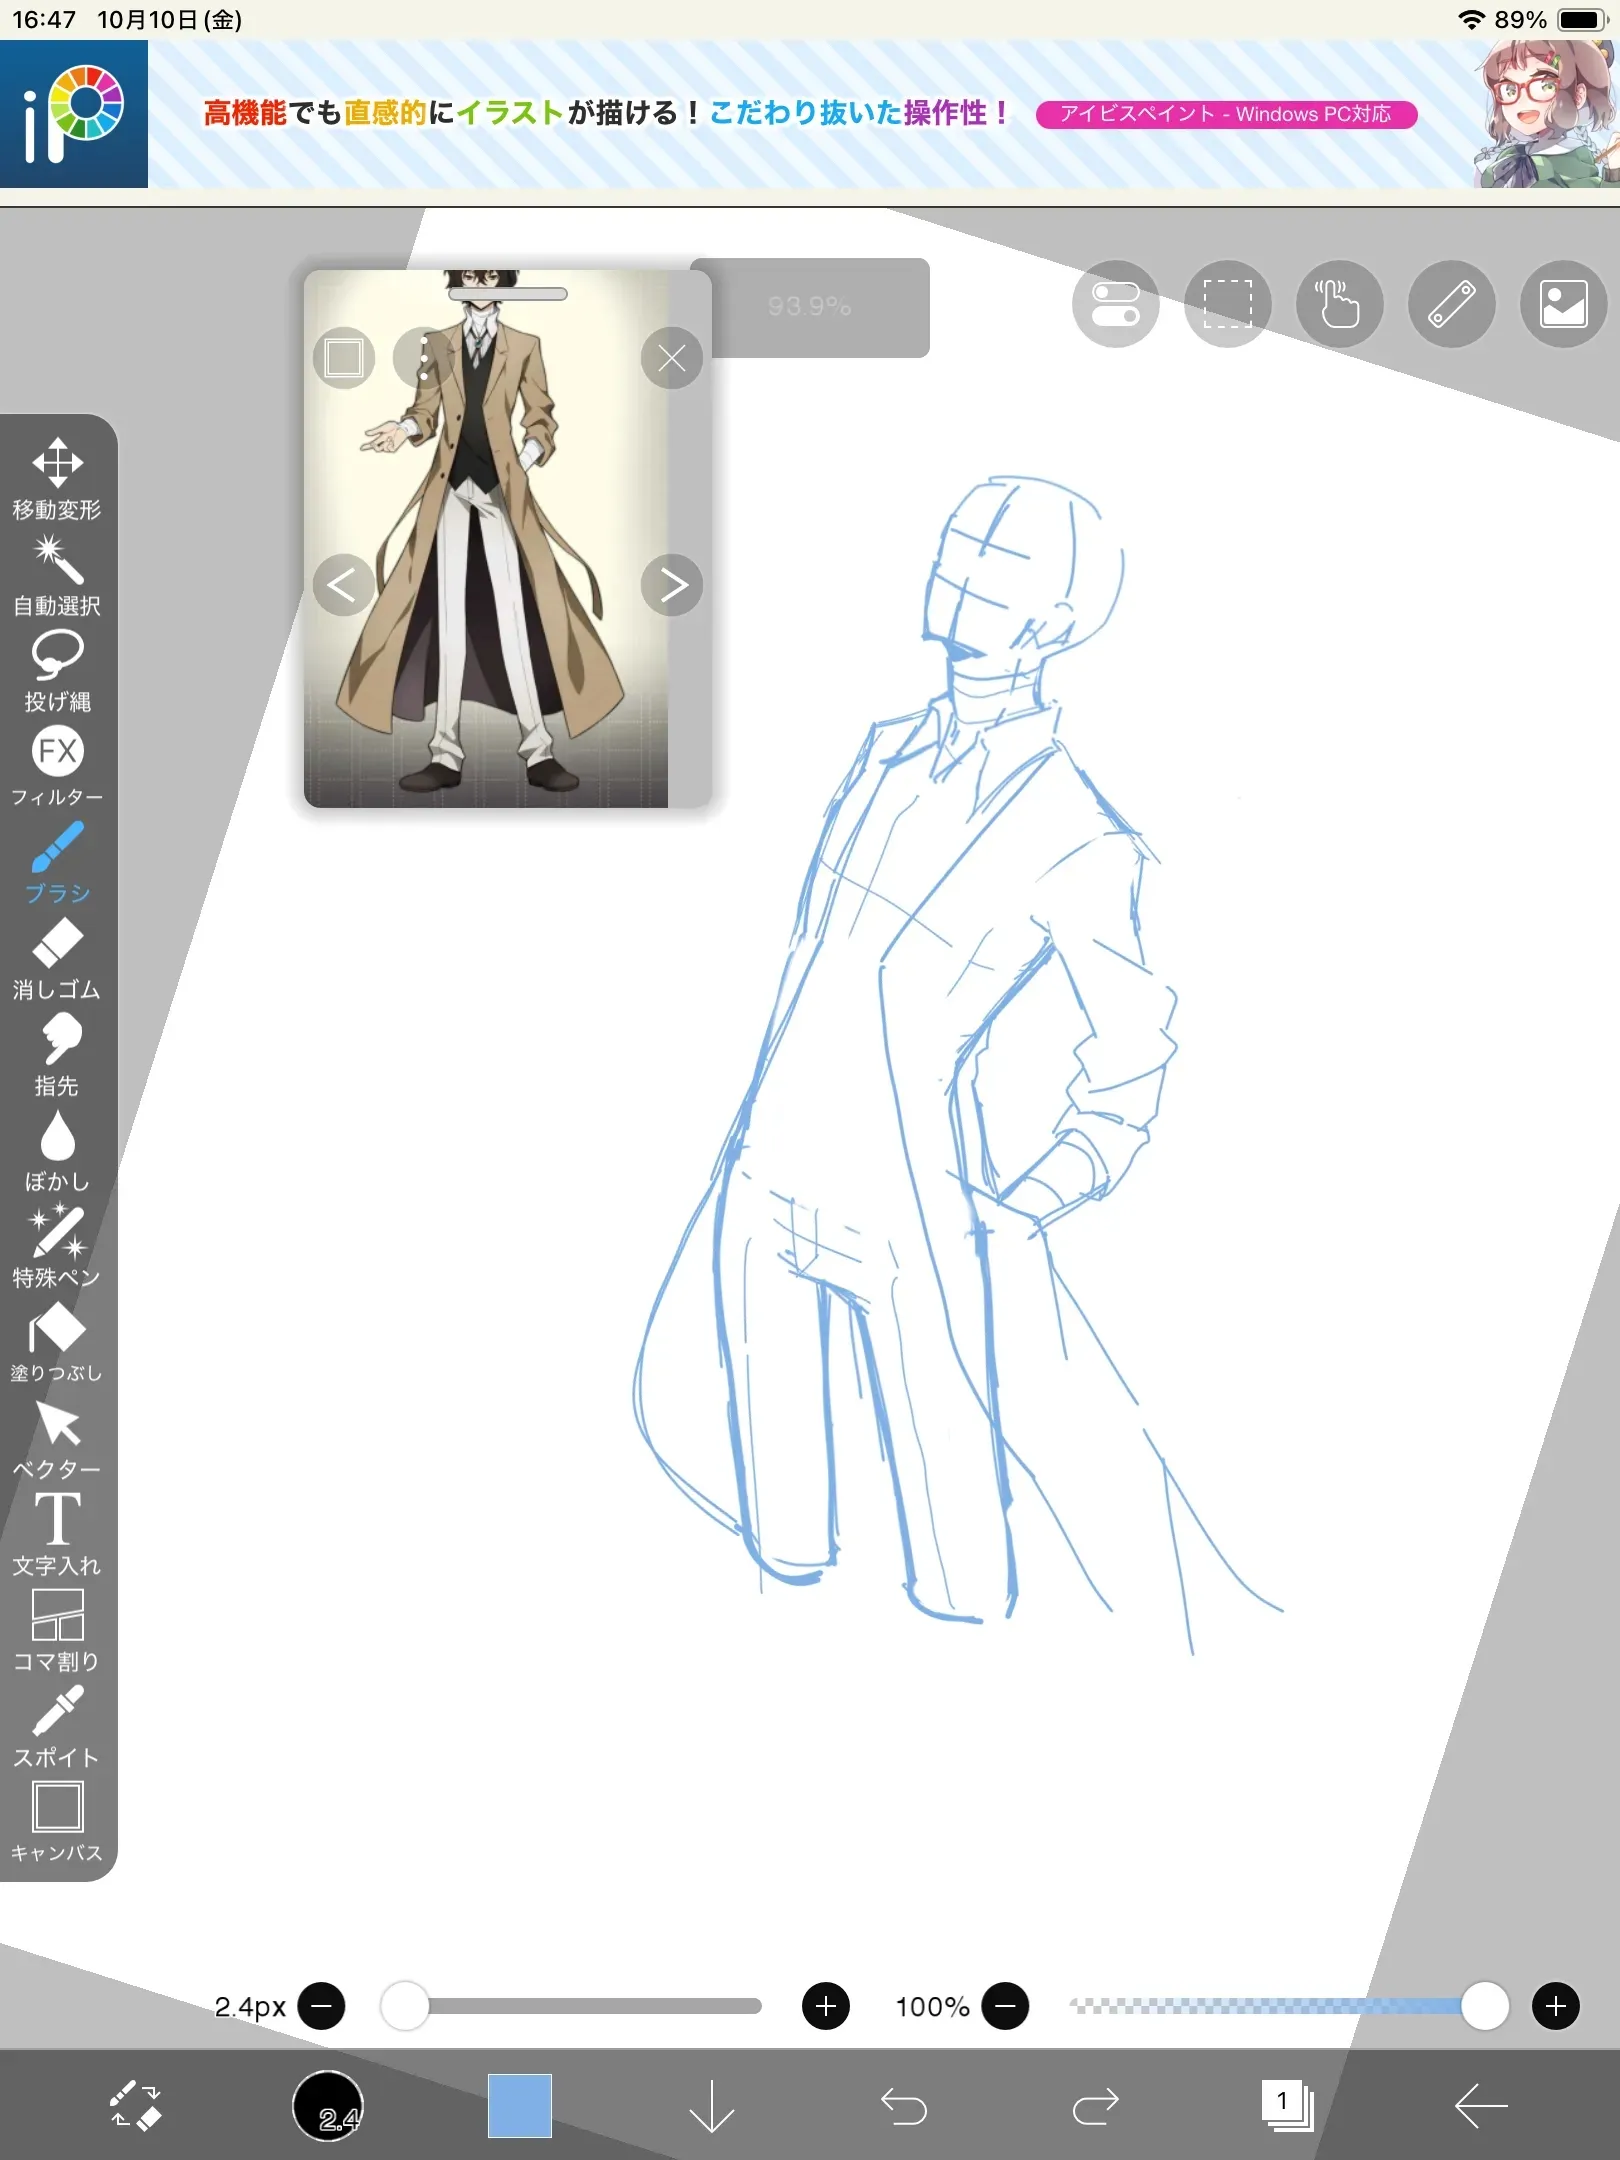Image resolution: width=1620 pixels, height=2160 pixels.
Task: Select the 自動選択 magic wand tool
Action: [57, 575]
